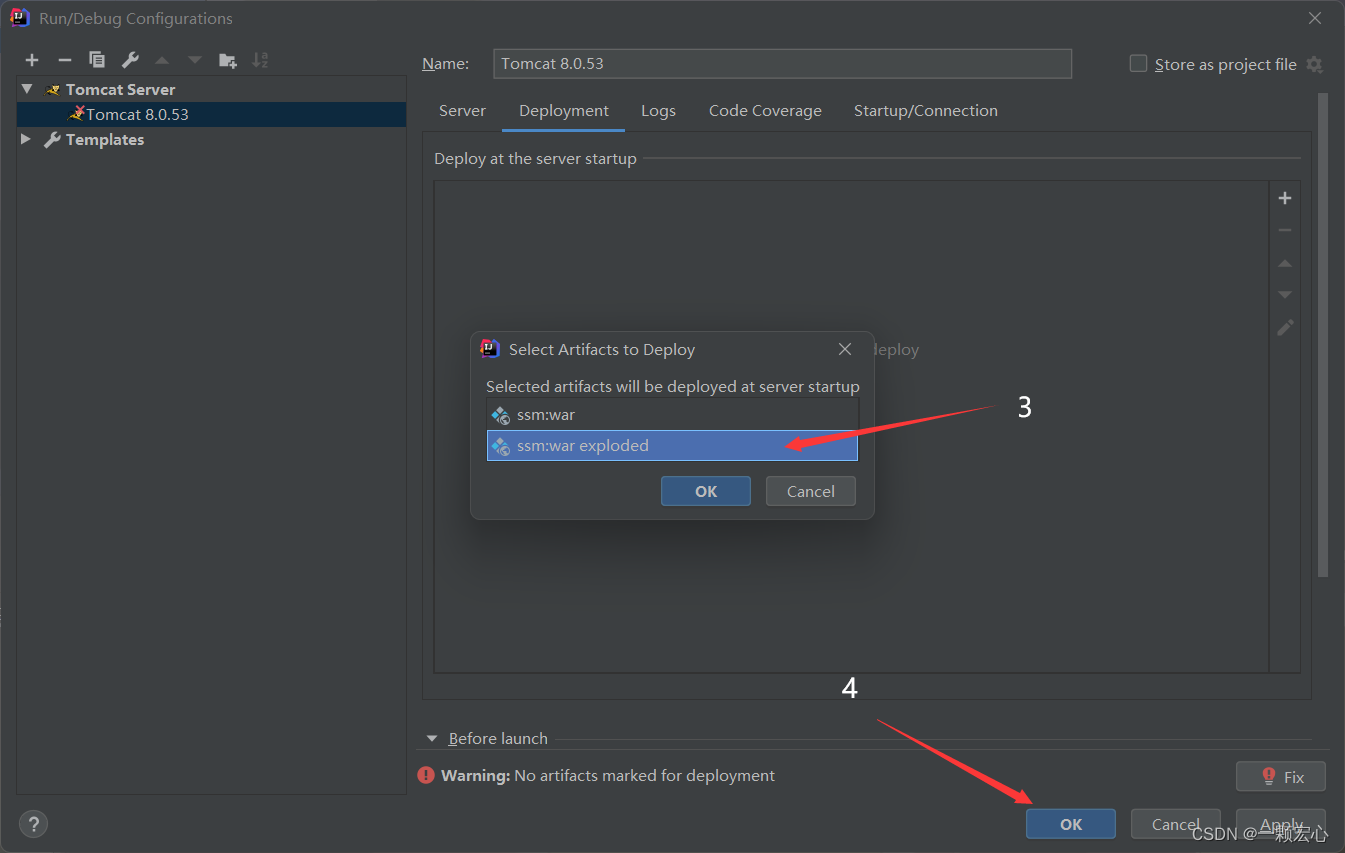Remove selected configuration with minus icon
Viewport: 1345px width, 853px height.
[64, 60]
